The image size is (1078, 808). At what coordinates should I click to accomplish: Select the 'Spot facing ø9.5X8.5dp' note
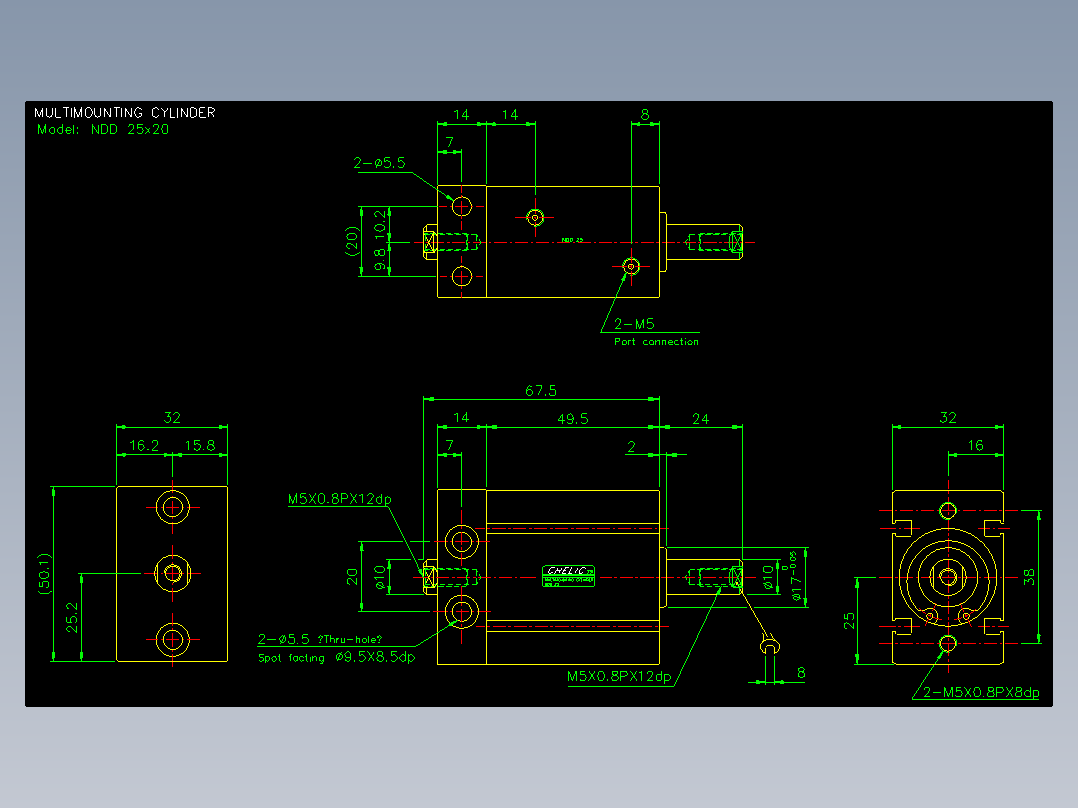(337, 657)
